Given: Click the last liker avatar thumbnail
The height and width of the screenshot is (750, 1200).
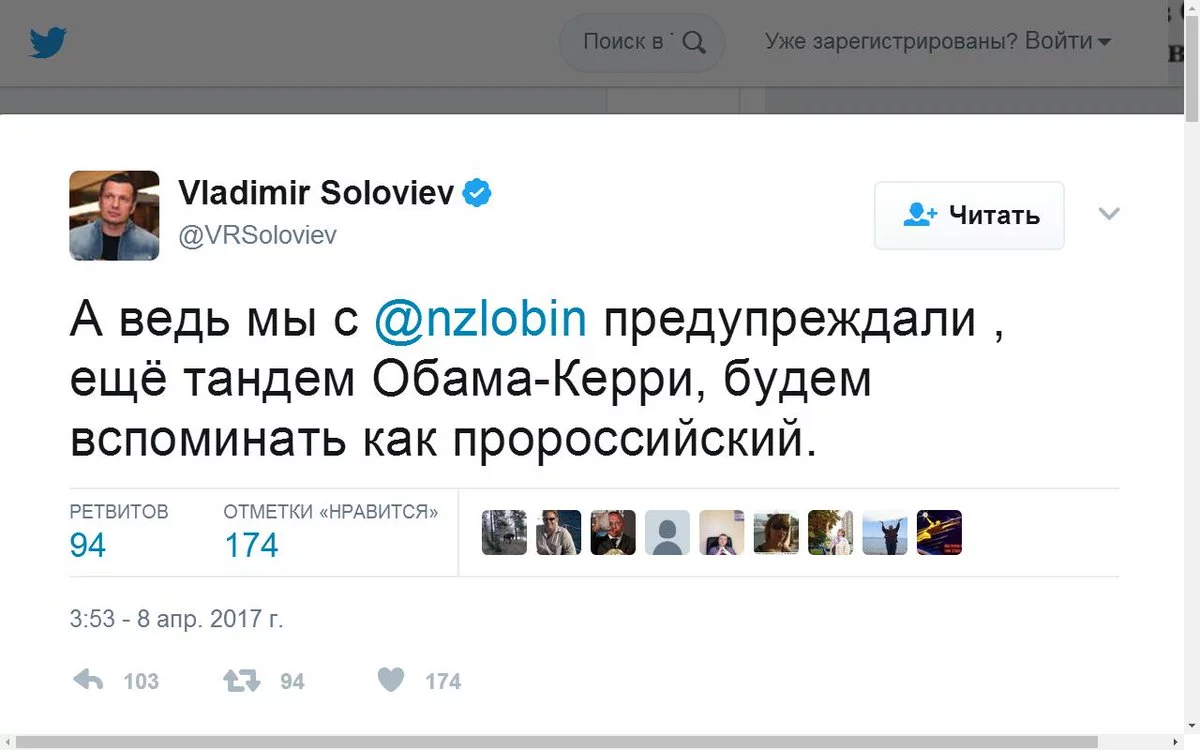Looking at the screenshot, I should click(x=939, y=533).
